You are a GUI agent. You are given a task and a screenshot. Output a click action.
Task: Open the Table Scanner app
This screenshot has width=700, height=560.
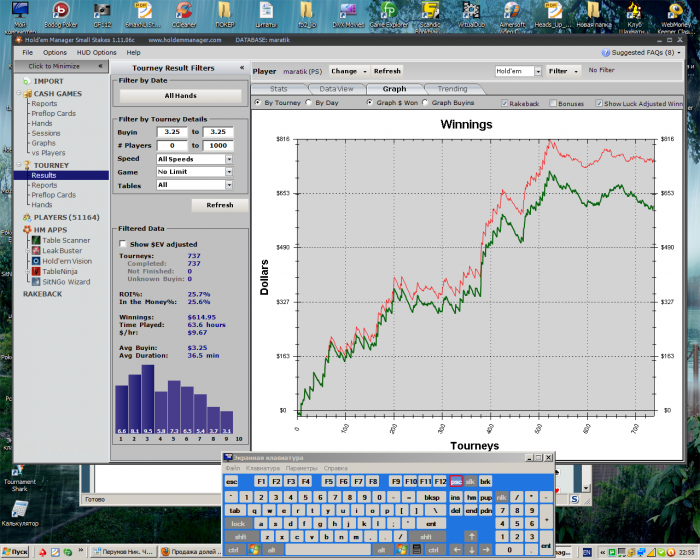coord(64,240)
